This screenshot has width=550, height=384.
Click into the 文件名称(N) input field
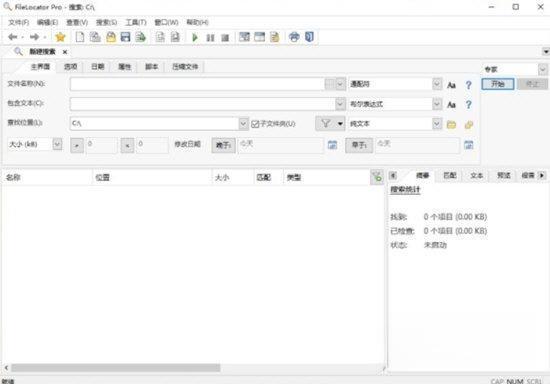(x=197, y=84)
